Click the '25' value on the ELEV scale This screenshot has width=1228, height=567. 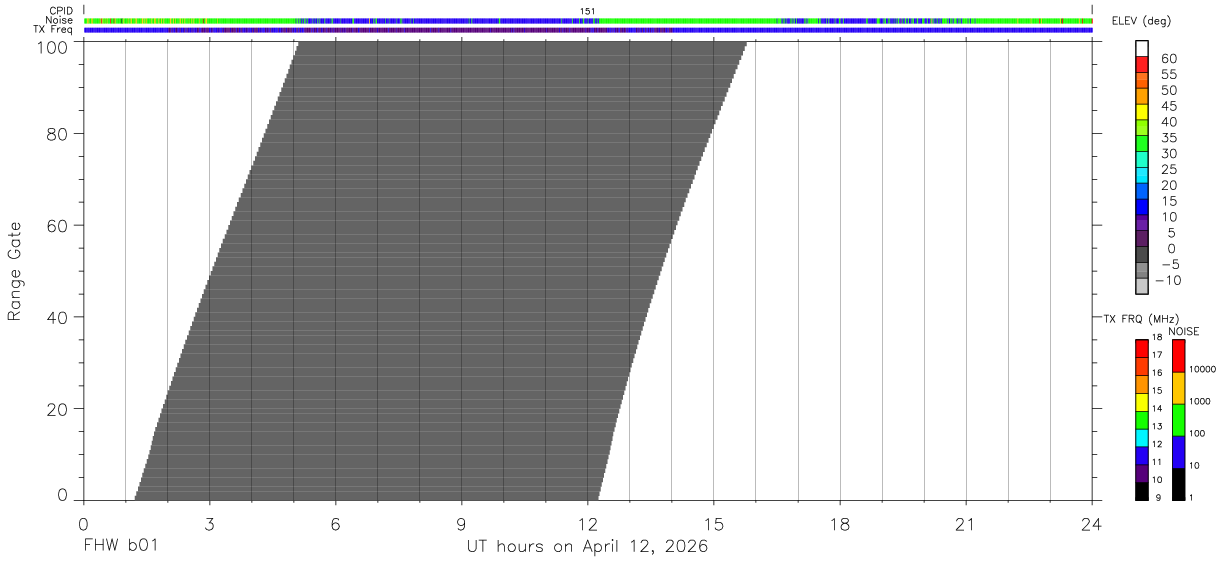pos(1169,169)
